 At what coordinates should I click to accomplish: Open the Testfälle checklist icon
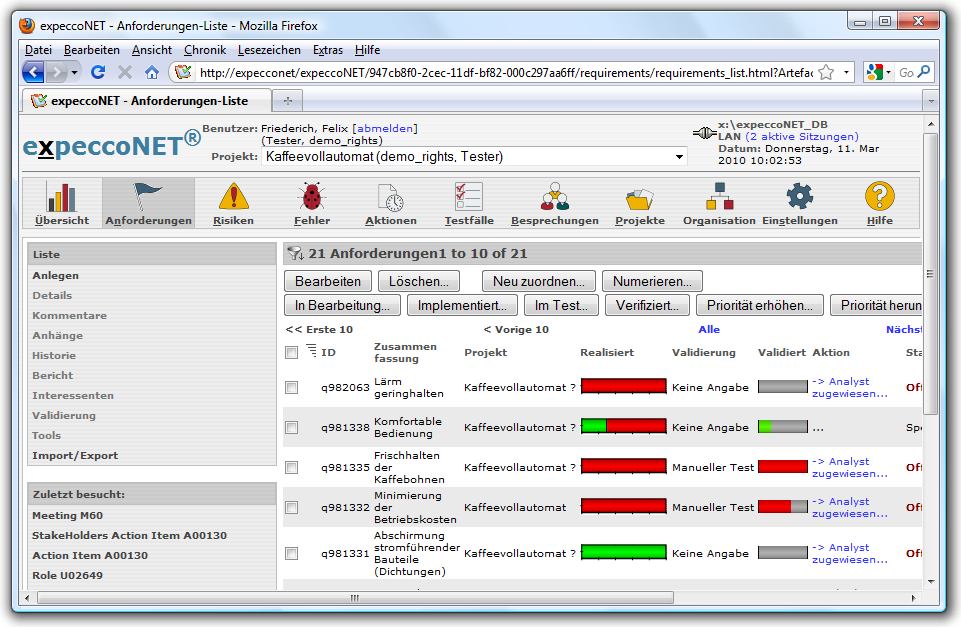pyautogui.click(x=468, y=198)
